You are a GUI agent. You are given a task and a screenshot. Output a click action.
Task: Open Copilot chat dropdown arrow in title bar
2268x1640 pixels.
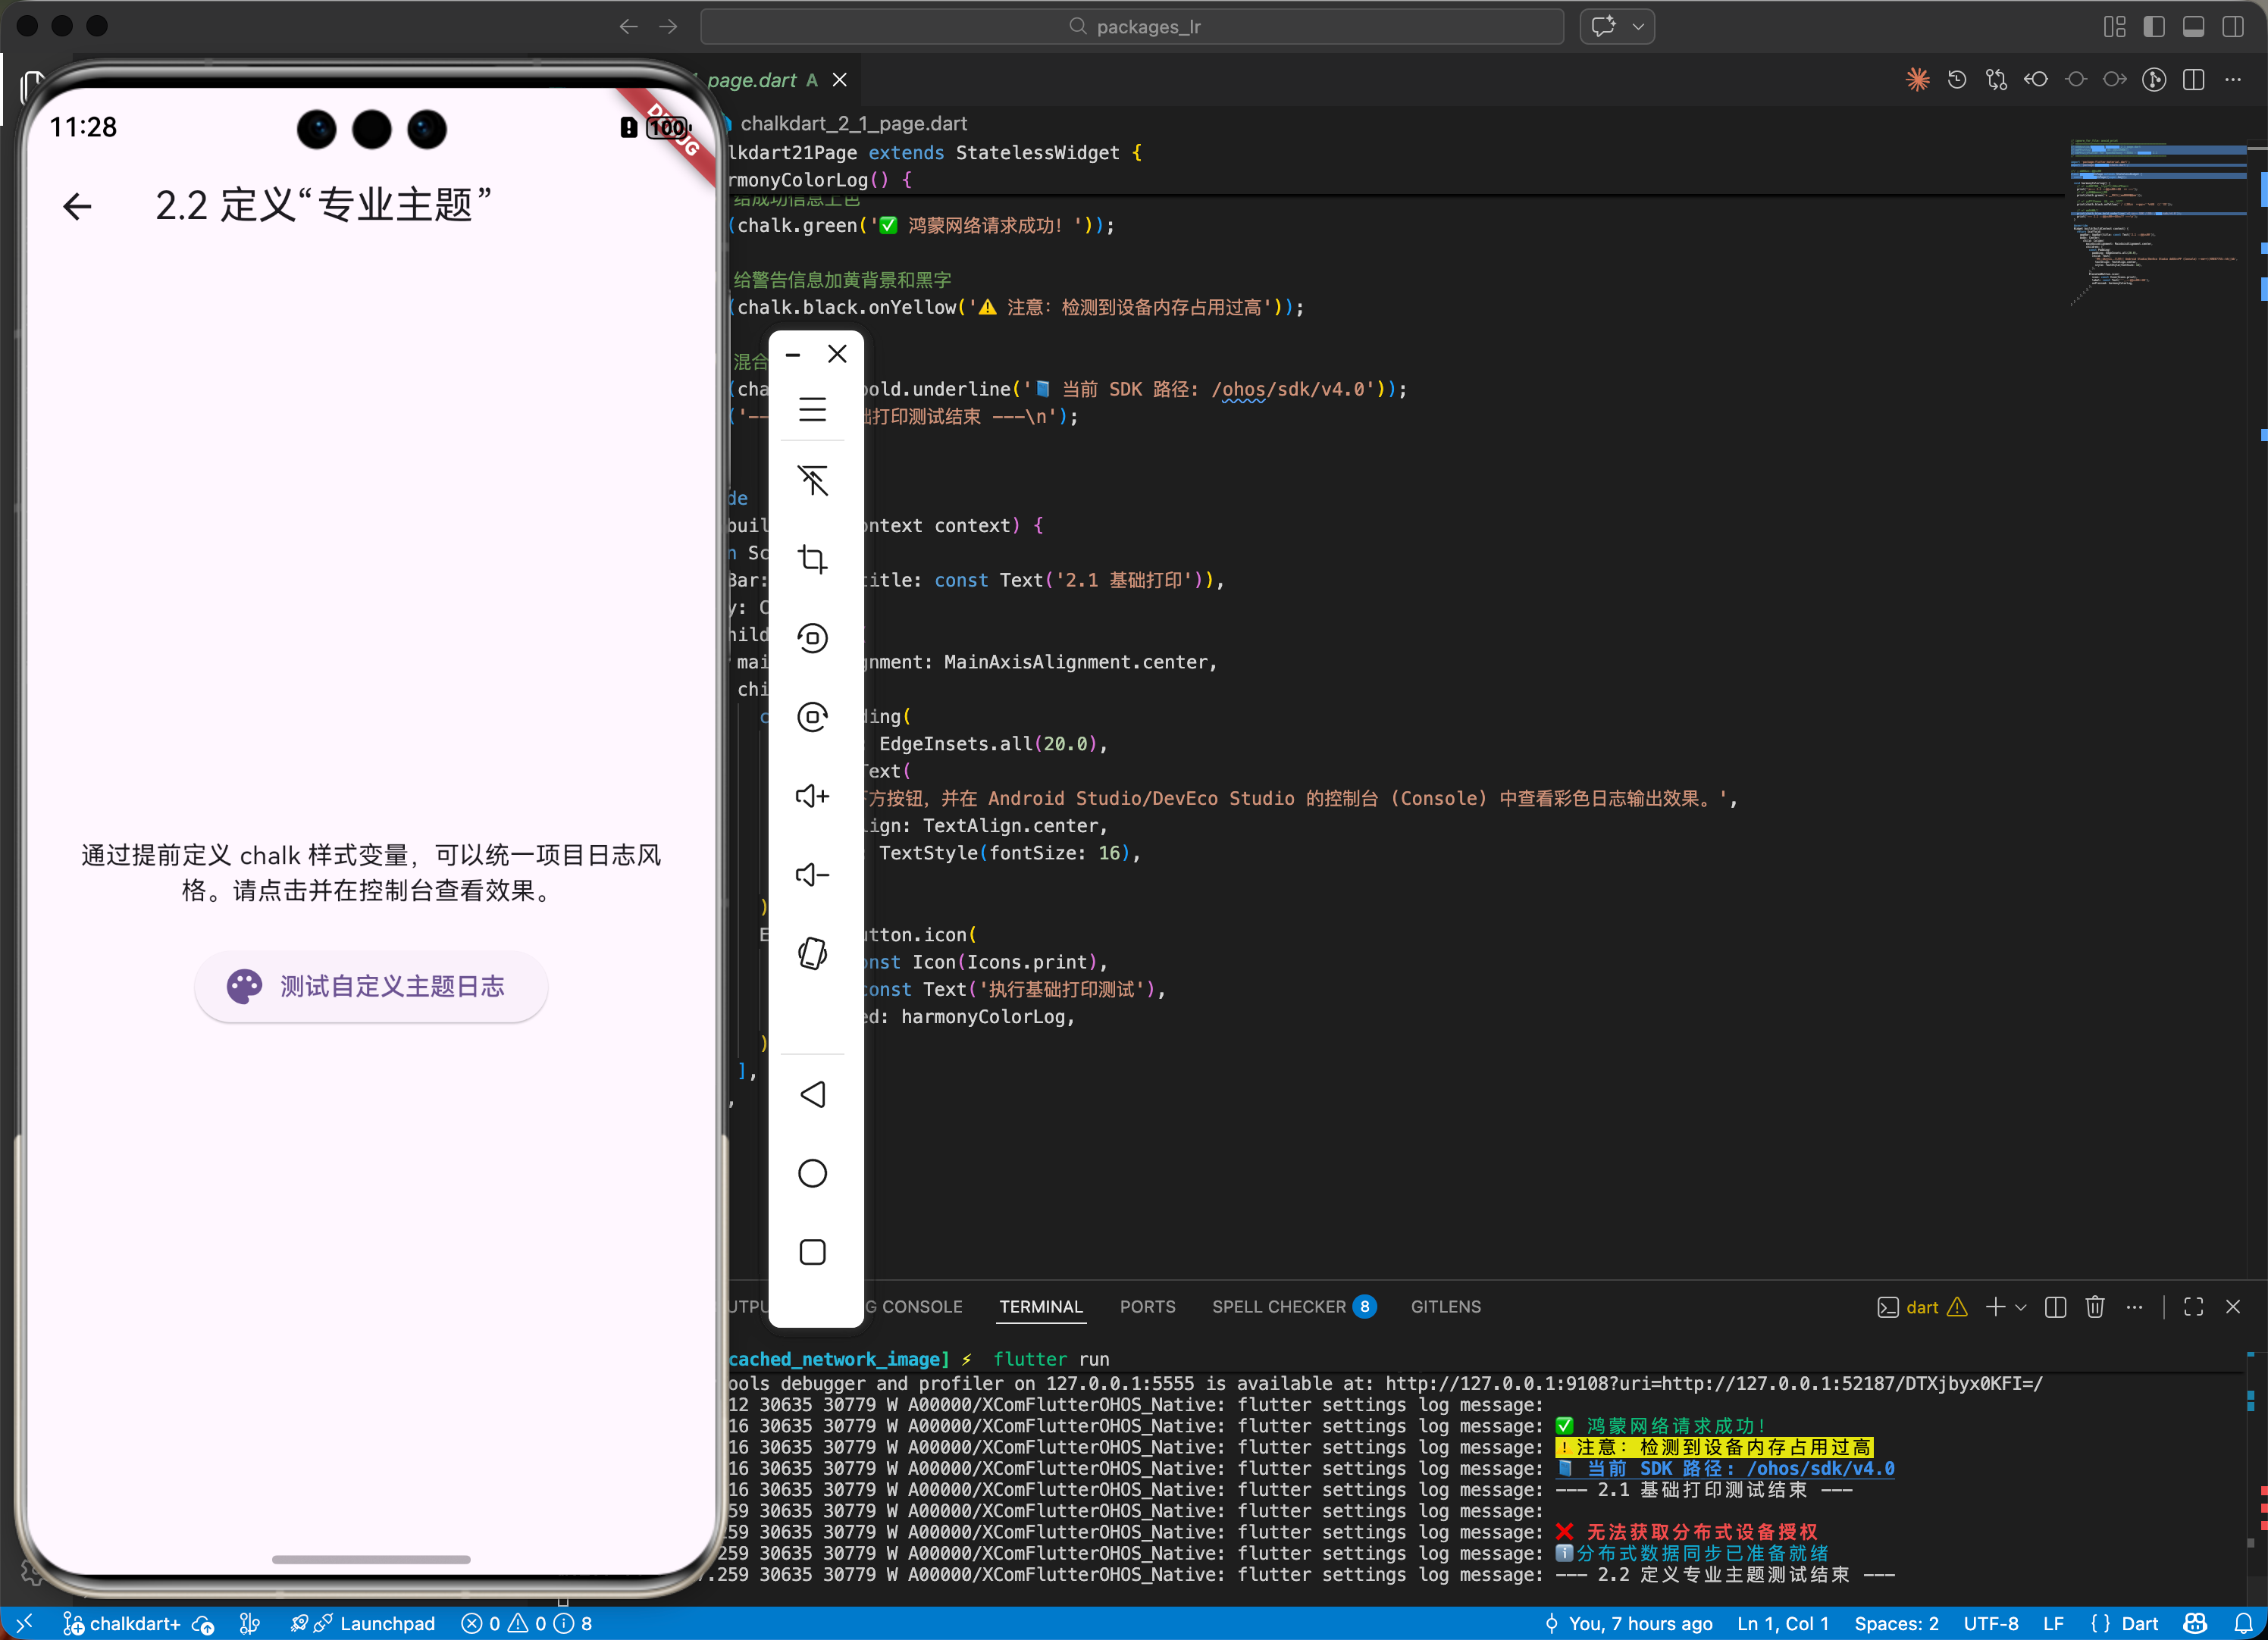pyautogui.click(x=1638, y=27)
